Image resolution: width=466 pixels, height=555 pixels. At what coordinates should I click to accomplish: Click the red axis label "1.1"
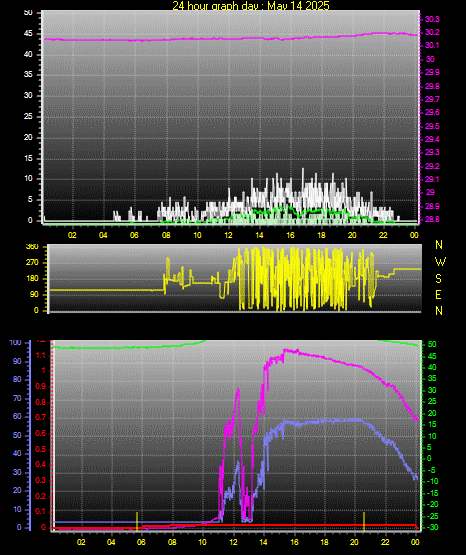(41, 355)
